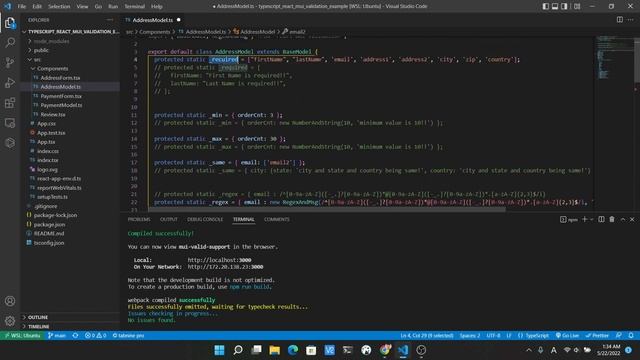Viewport: 640px width, 360px height.
Task: Open Explorer More Actions ellipsis
Action: [x=110, y=20]
